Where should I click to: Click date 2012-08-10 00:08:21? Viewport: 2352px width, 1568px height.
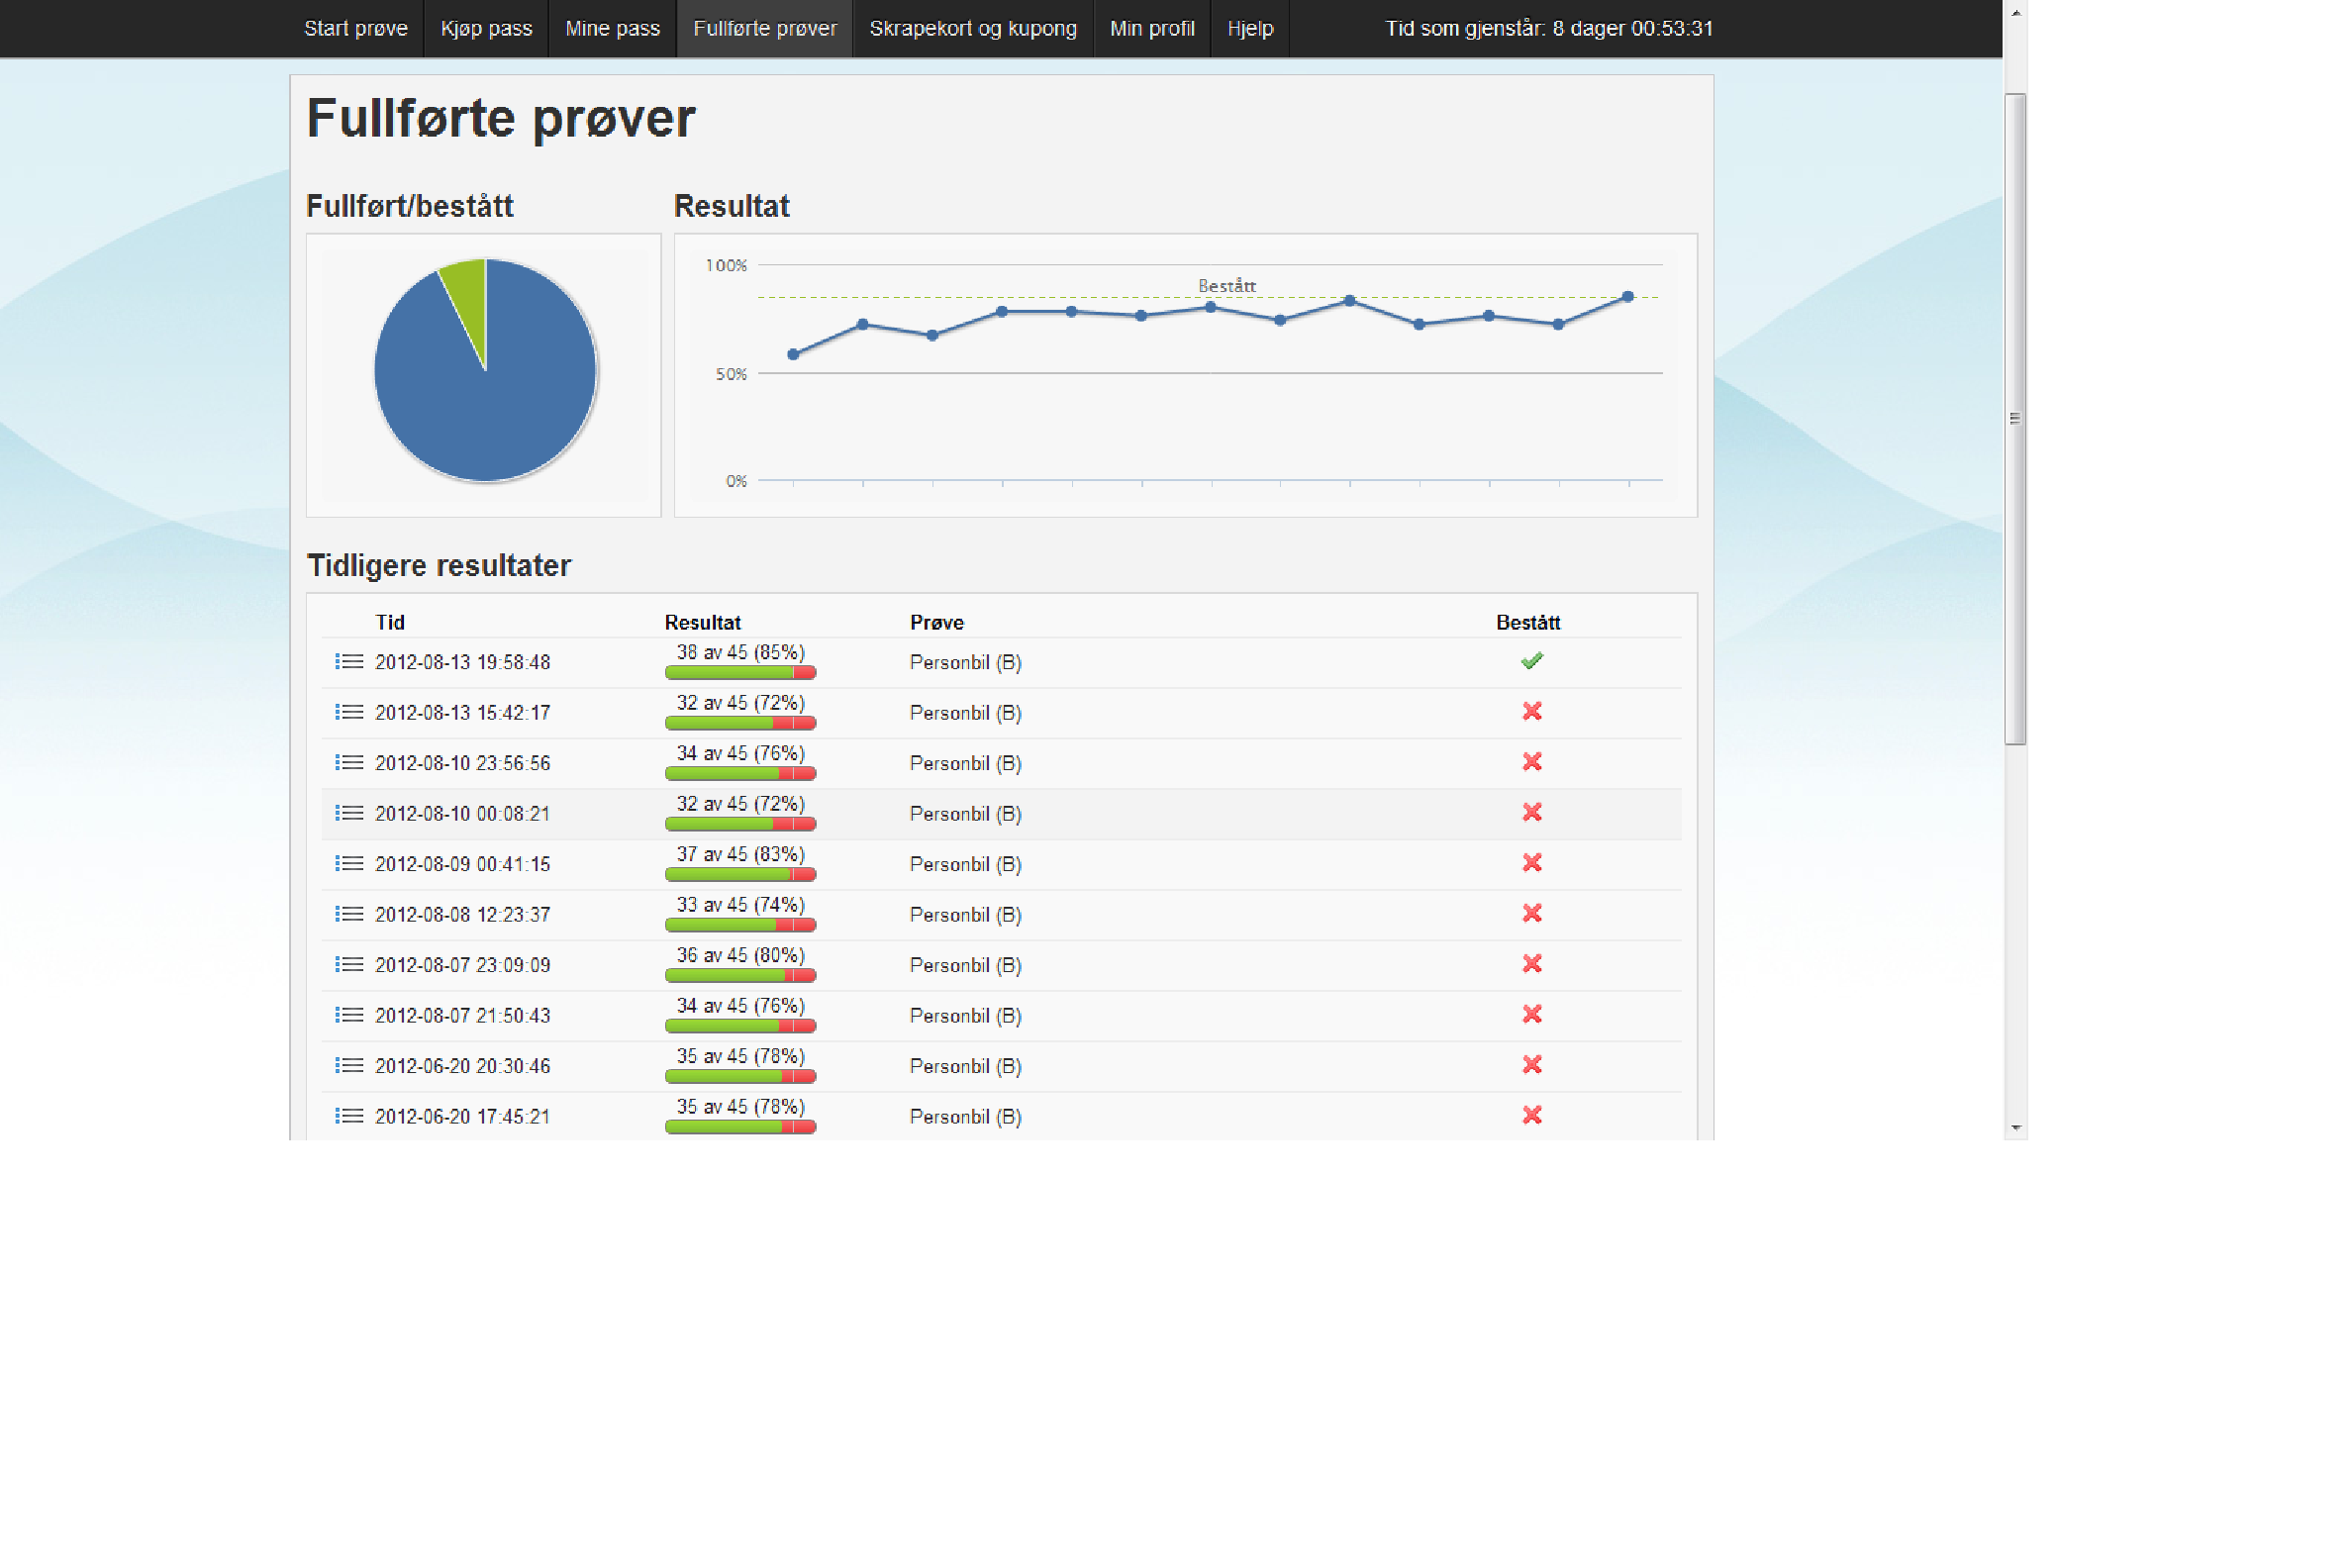(x=463, y=813)
